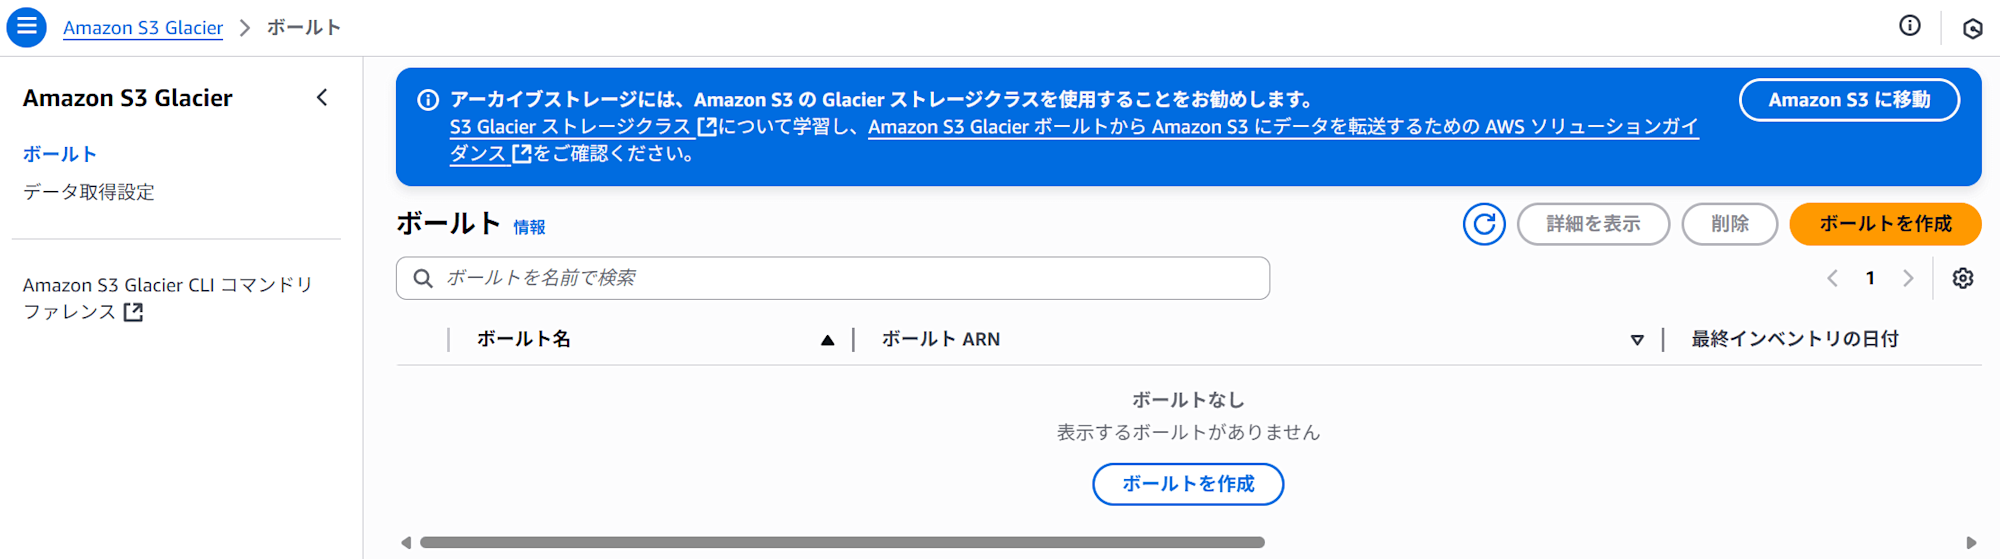
Task: Sort by ボールト ARN column arrow
Action: (1636, 340)
